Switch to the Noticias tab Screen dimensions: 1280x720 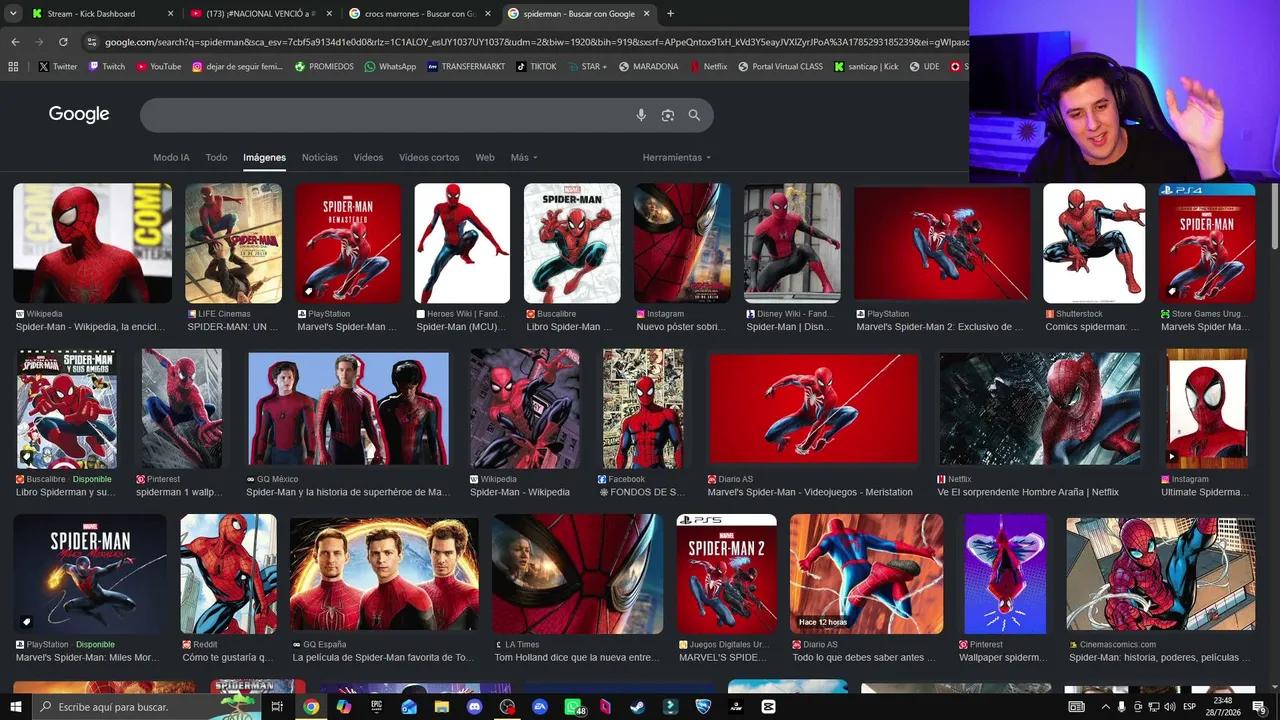[x=320, y=157]
